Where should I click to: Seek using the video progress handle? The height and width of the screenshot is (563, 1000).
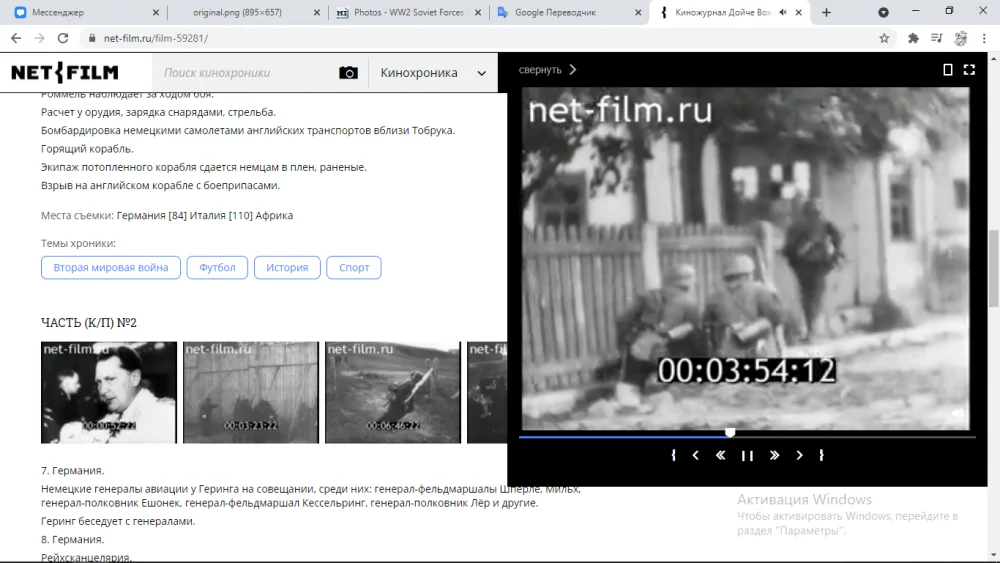tap(730, 433)
